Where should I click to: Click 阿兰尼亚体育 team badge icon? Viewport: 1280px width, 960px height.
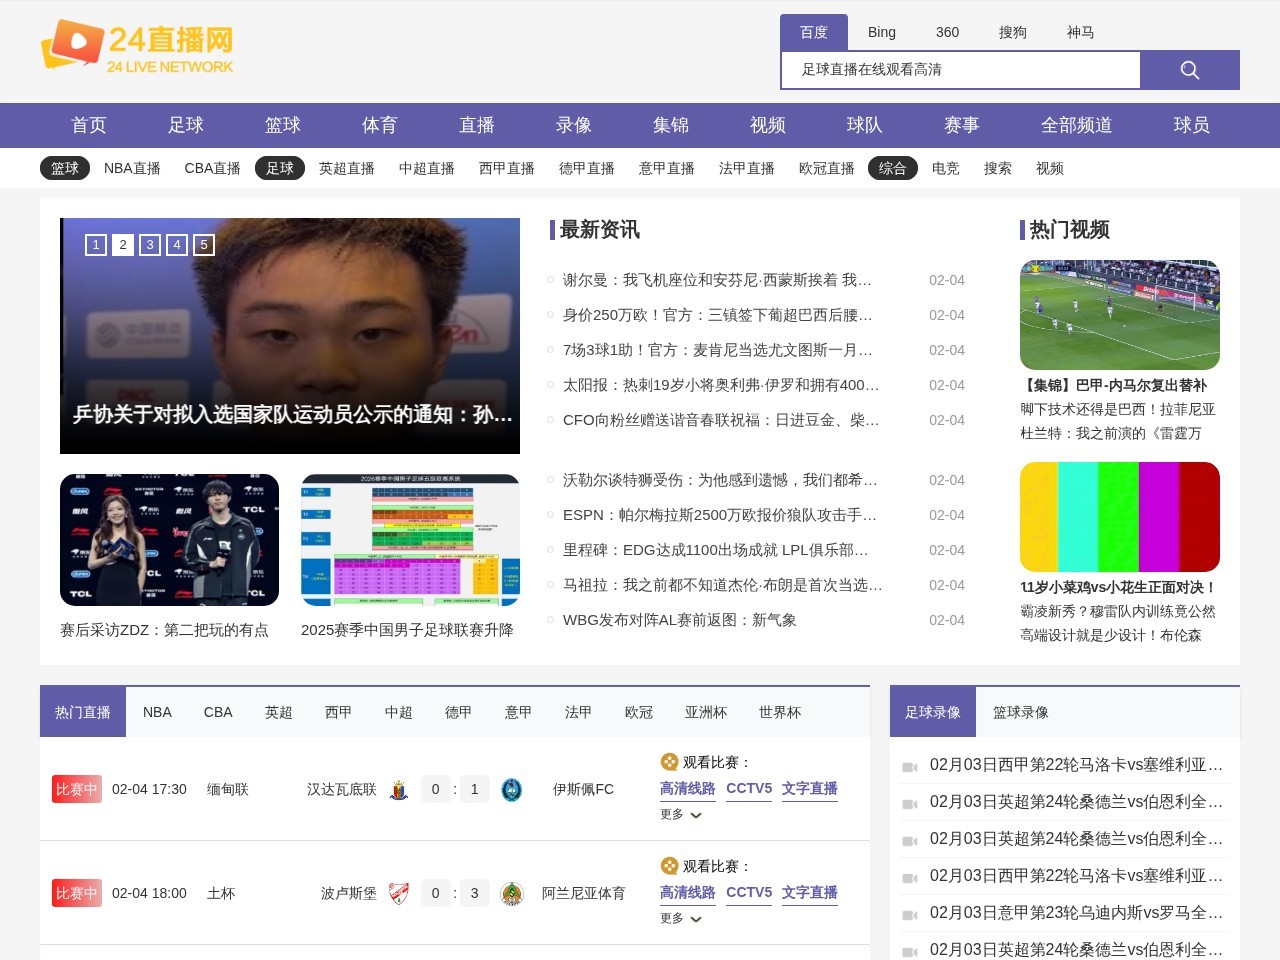click(512, 894)
